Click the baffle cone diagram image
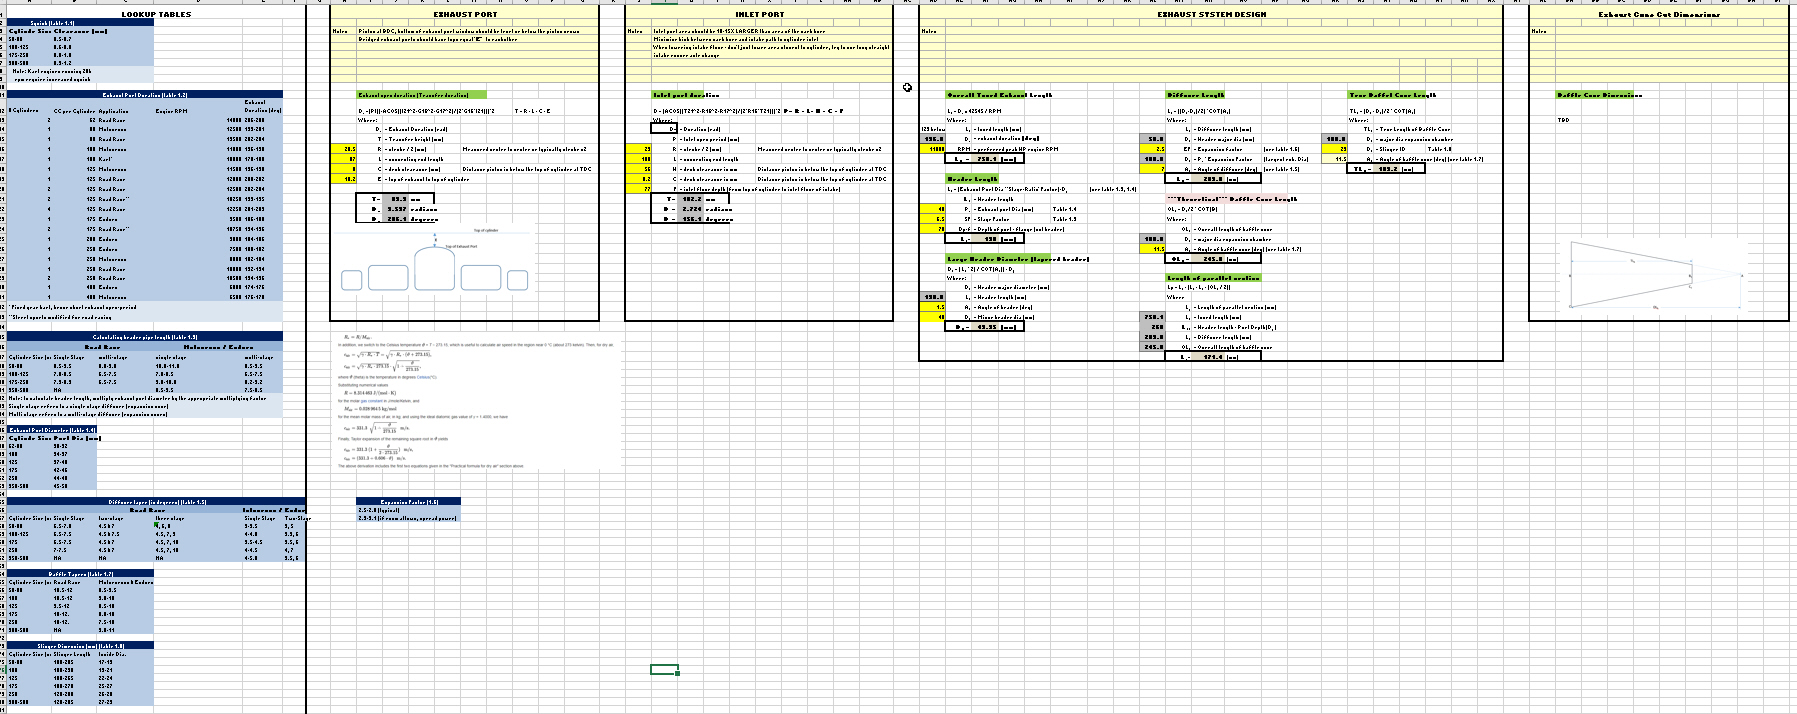 click(1657, 276)
